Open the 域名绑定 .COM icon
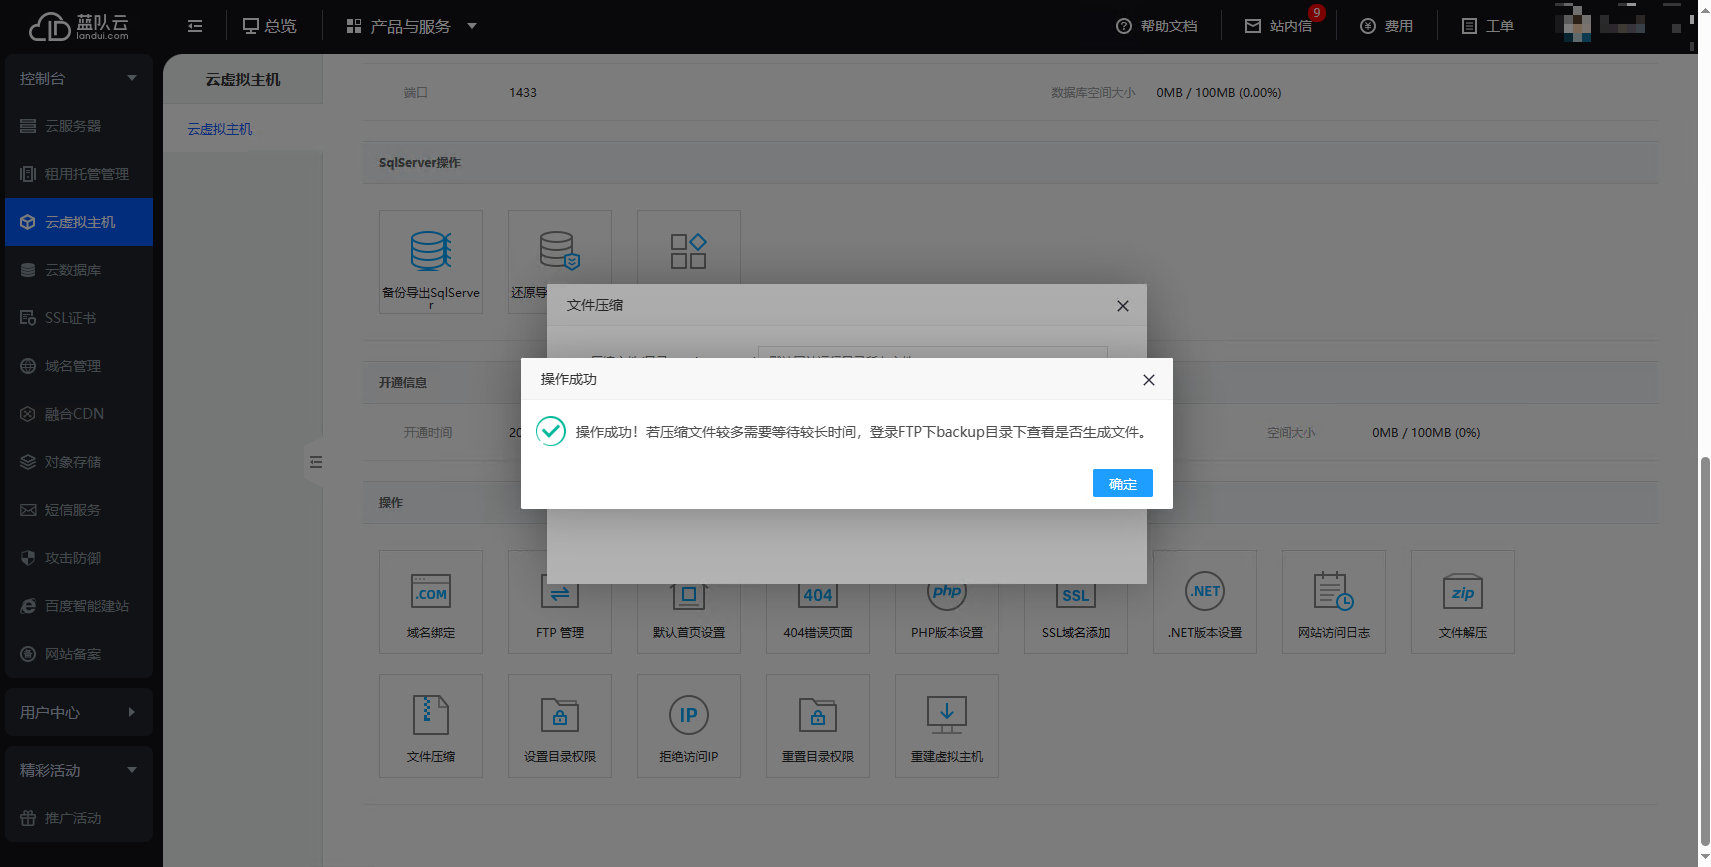Screen dimensions: 1711x867 [431, 602]
